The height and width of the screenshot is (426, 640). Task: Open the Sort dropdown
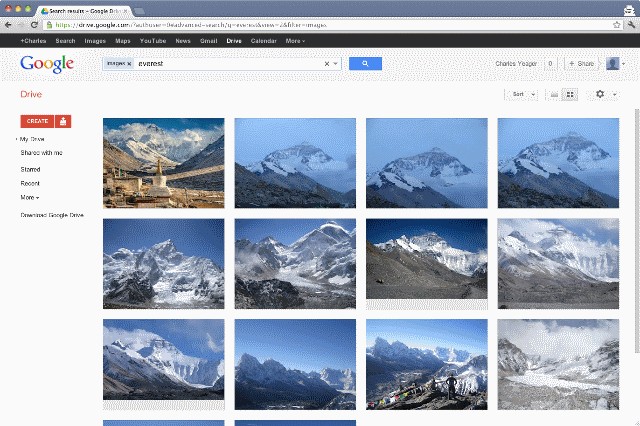click(x=522, y=95)
